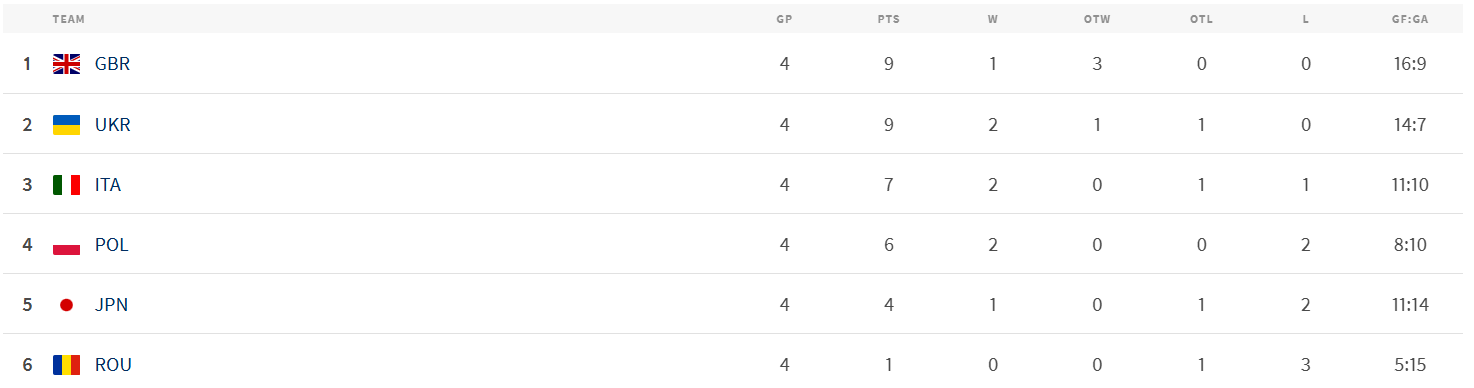This screenshot has width=1474, height=388.
Task: Click the Japan flag icon
Action: click(x=66, y=305)
